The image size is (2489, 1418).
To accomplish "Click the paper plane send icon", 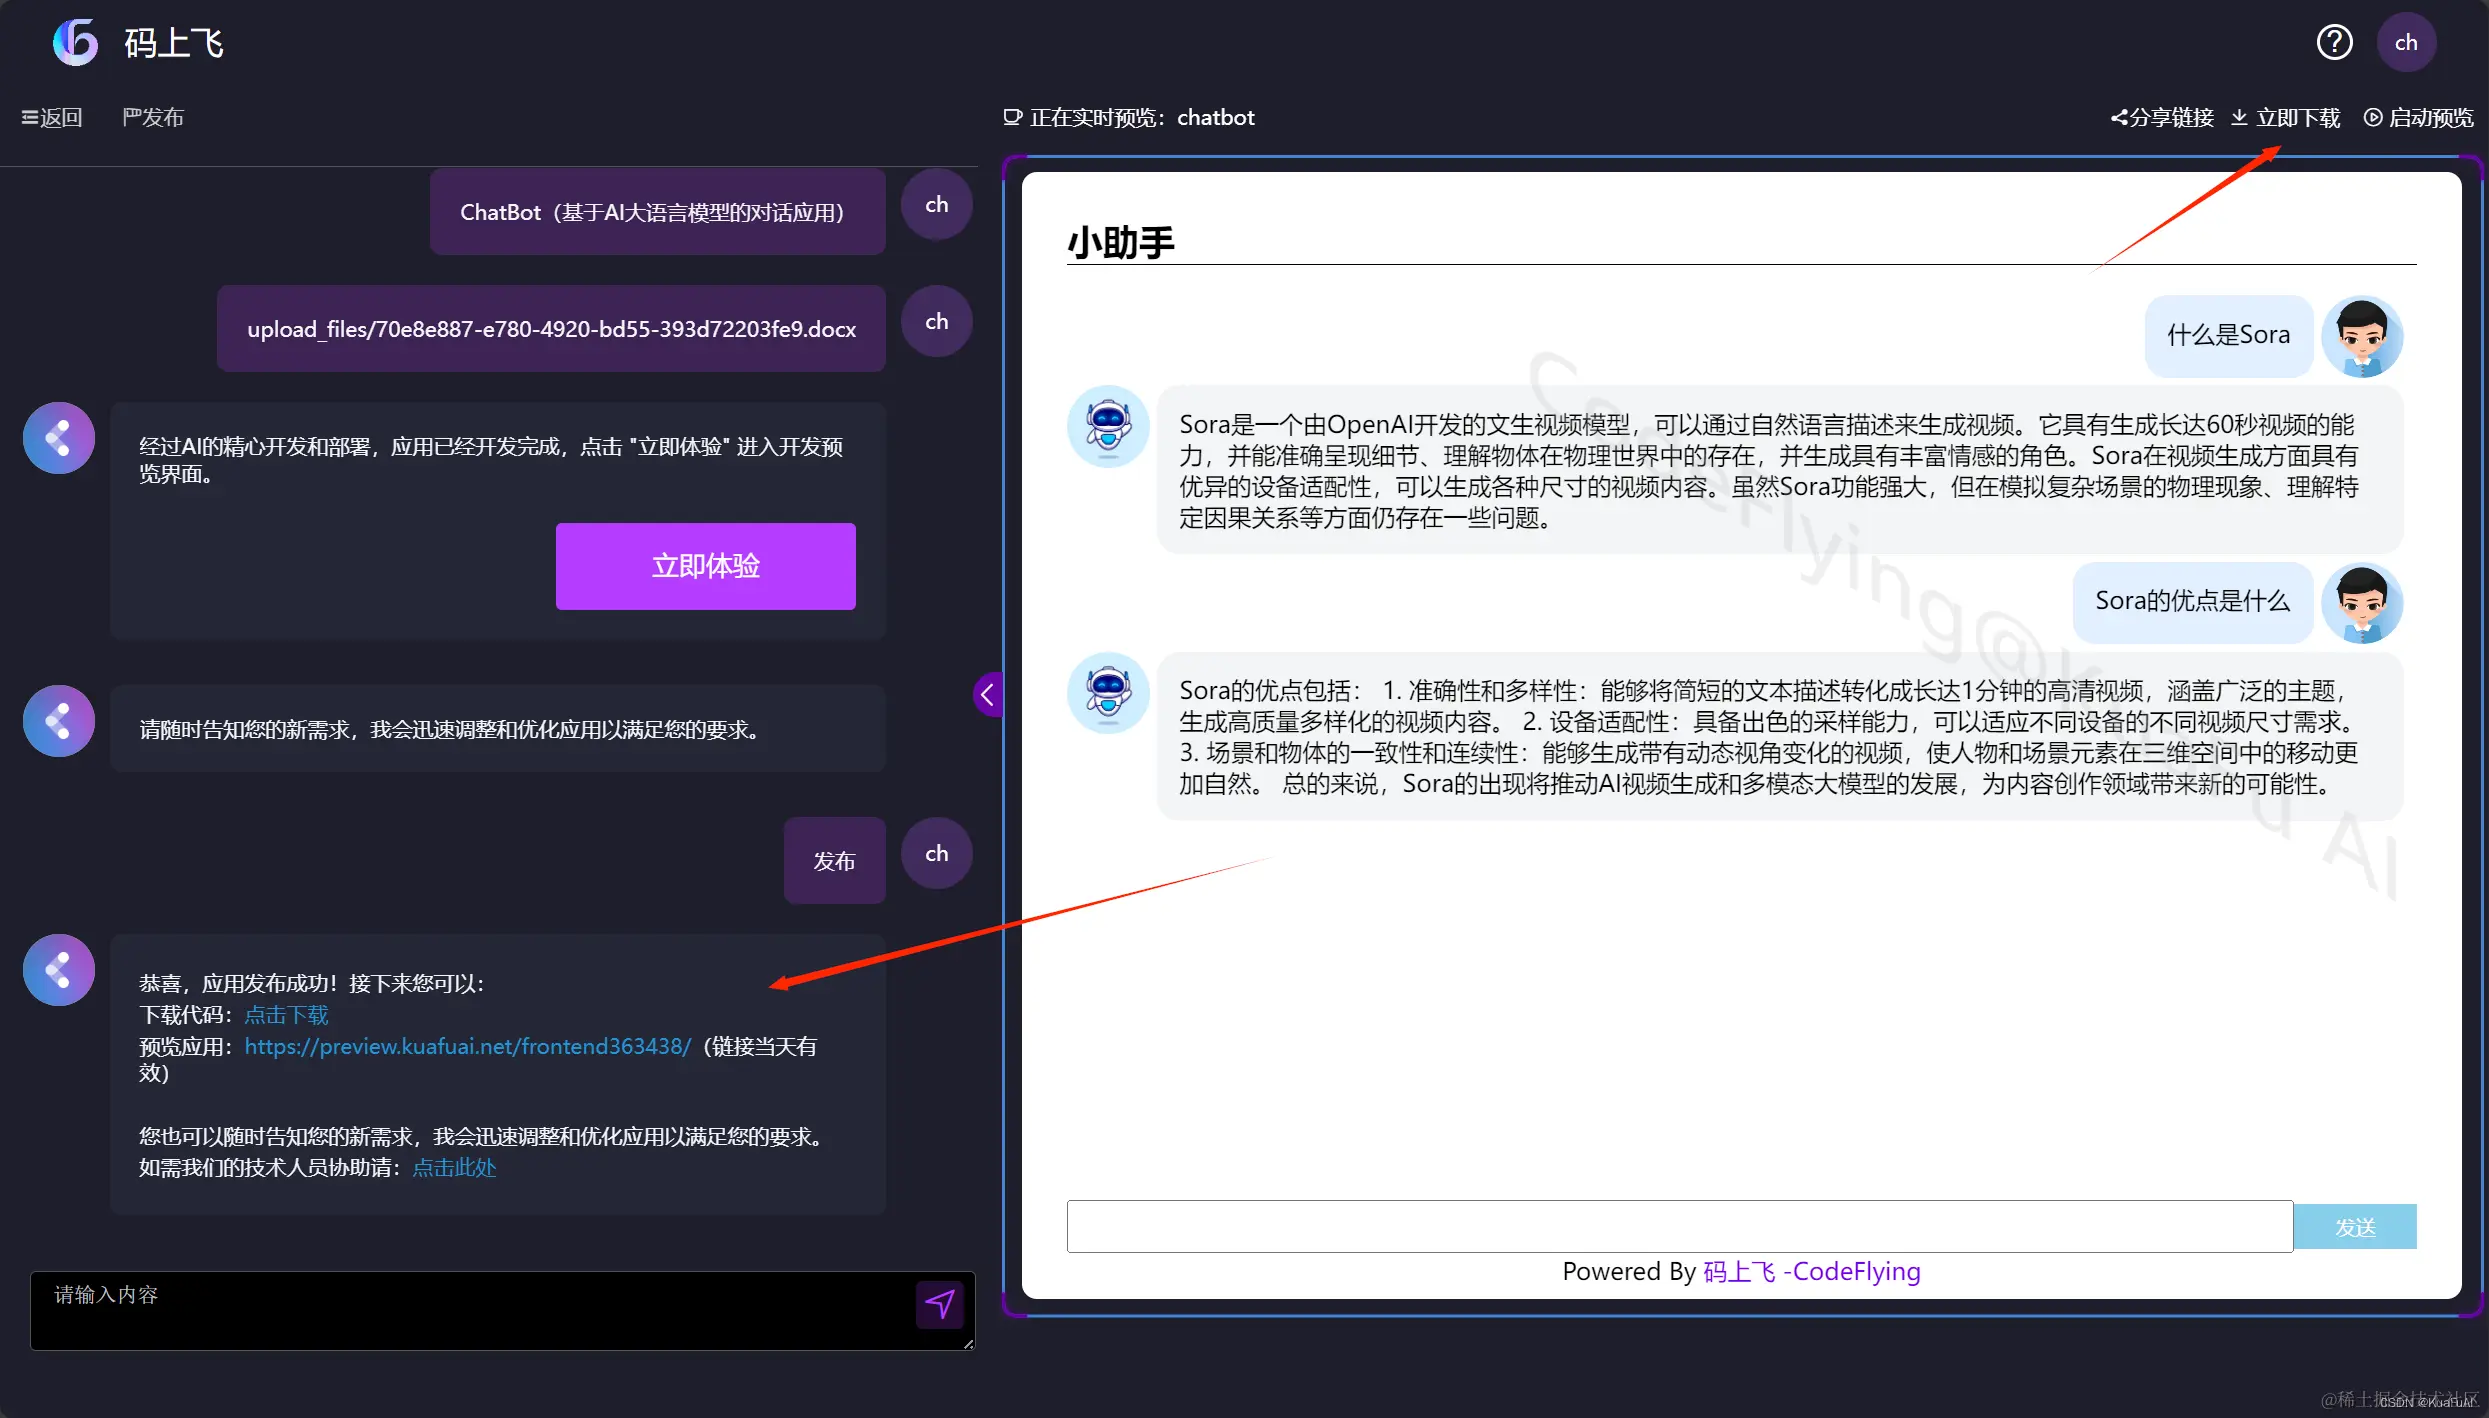I will (939, 1304).
